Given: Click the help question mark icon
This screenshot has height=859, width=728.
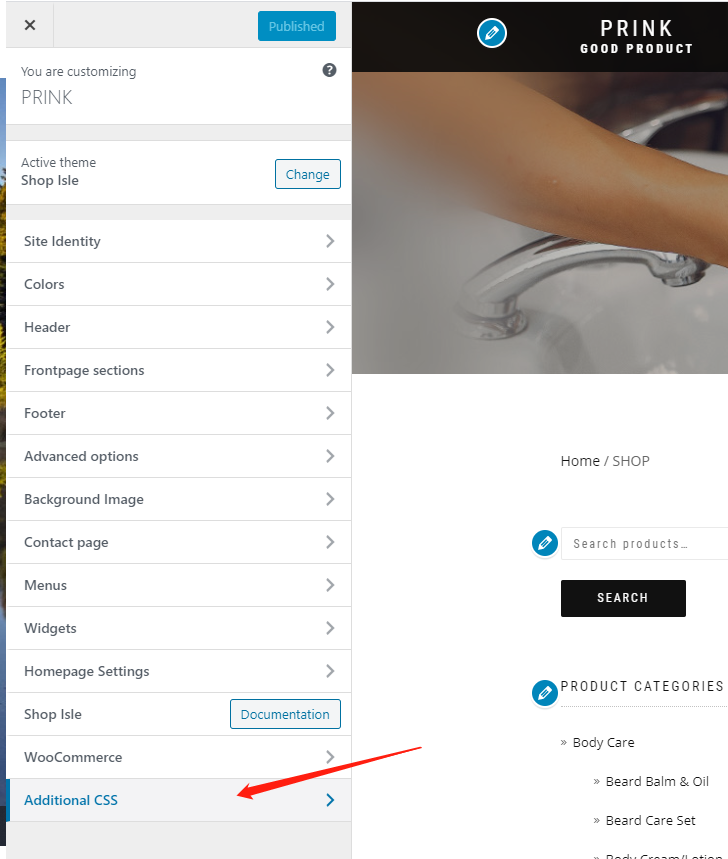Looking at the screenshot, I should click(329, 70).
